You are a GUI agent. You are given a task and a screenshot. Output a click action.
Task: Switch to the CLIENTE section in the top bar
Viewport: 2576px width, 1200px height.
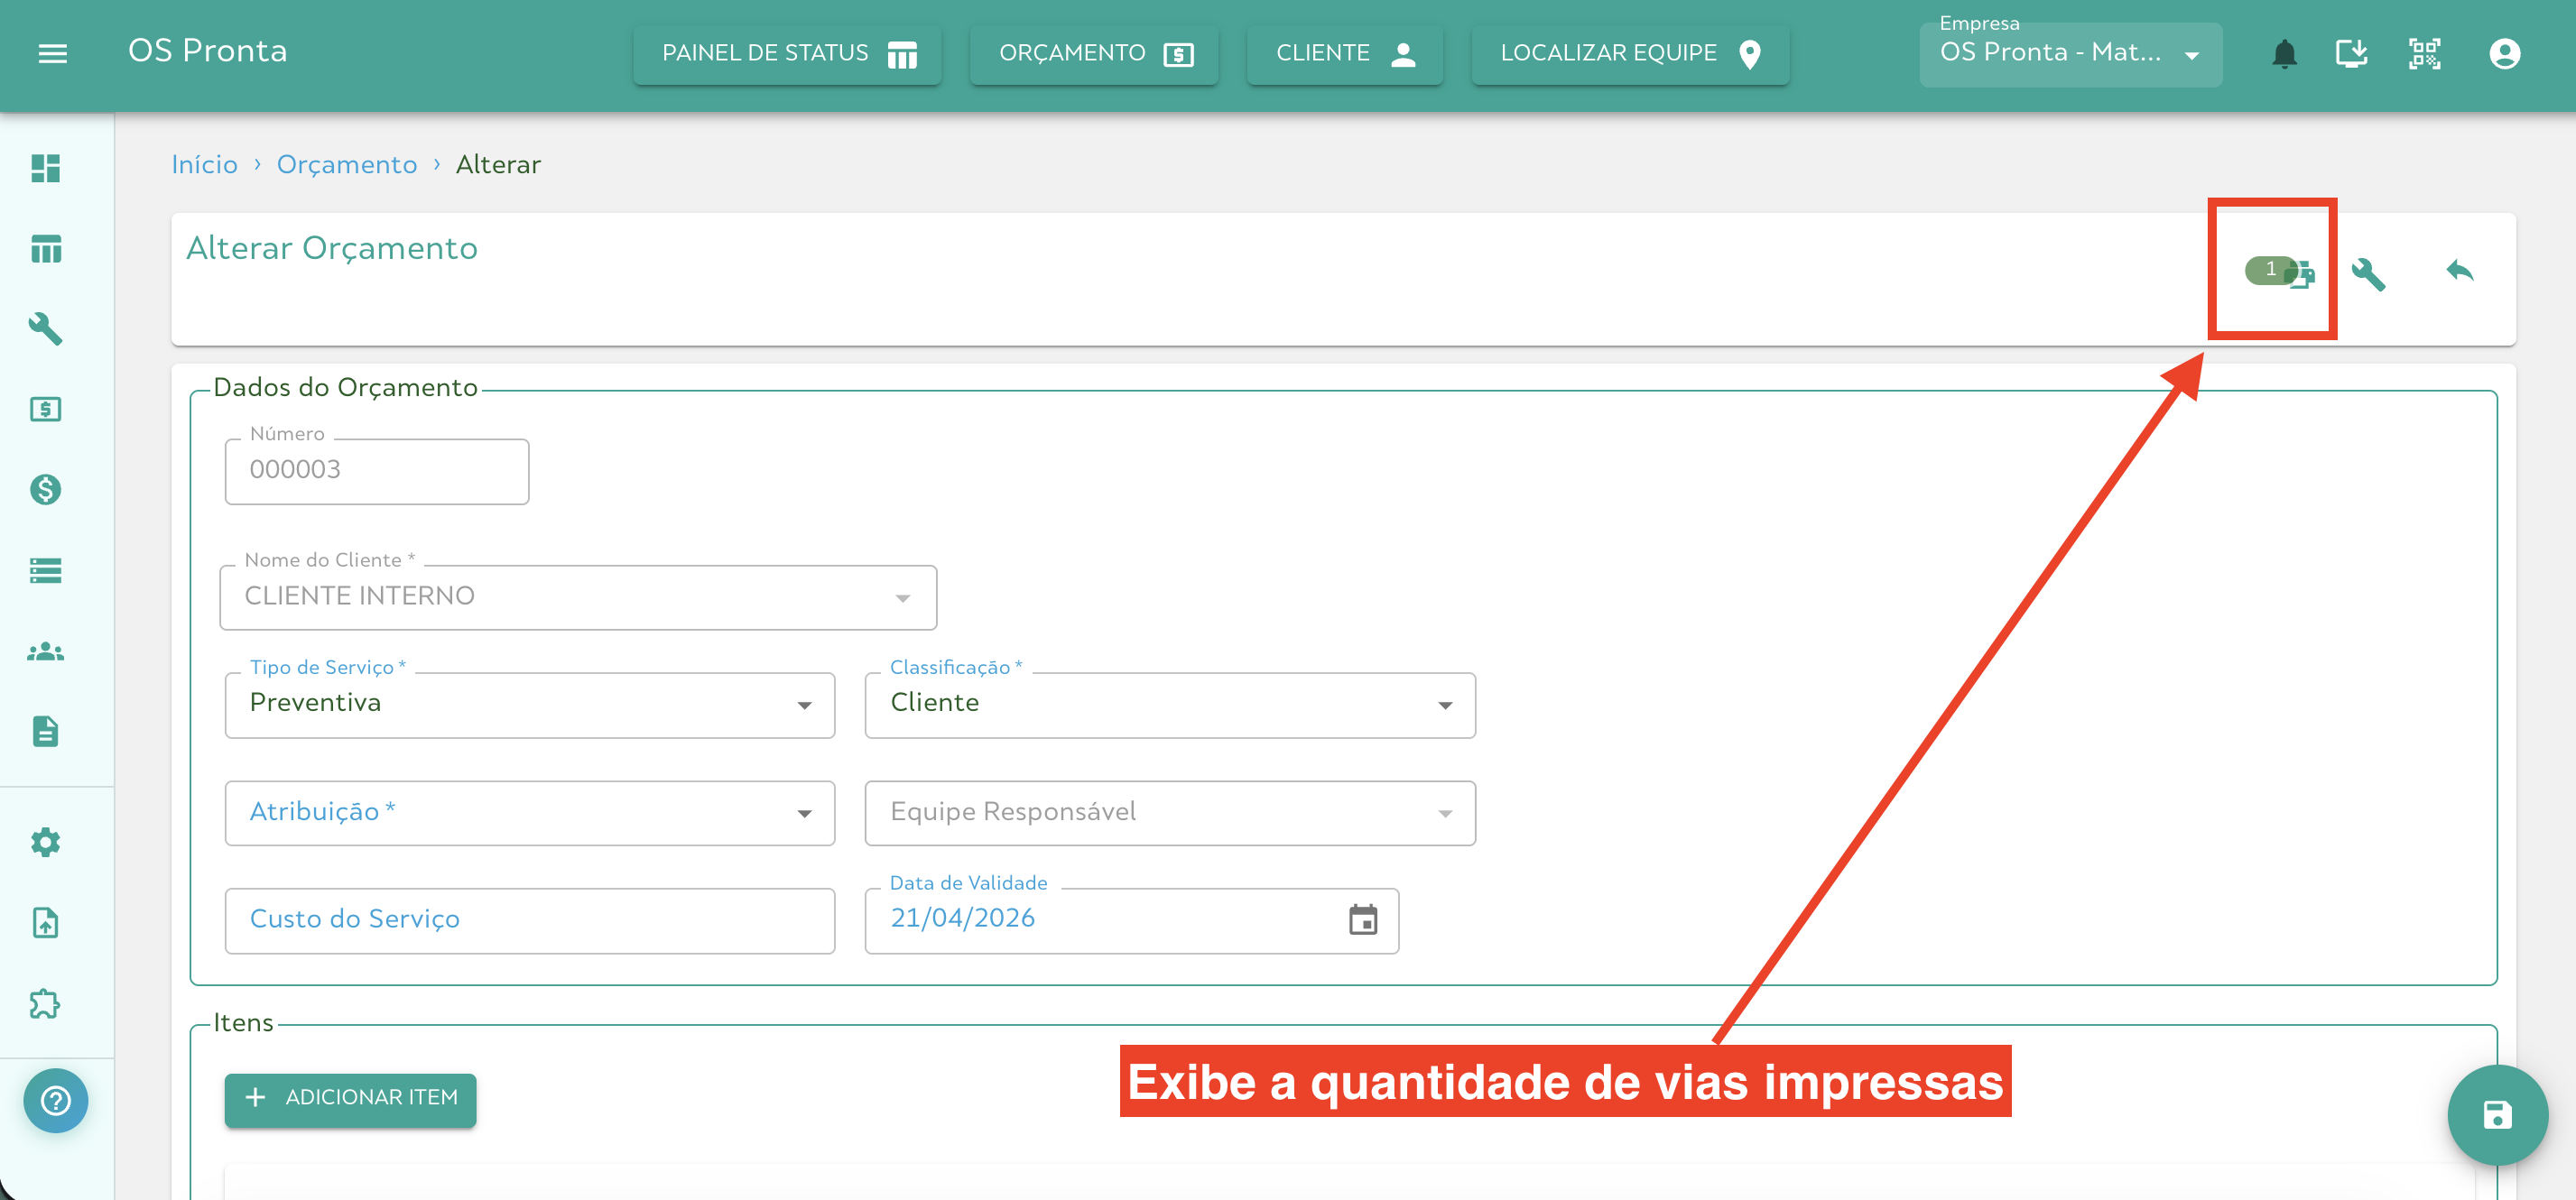1344,53
